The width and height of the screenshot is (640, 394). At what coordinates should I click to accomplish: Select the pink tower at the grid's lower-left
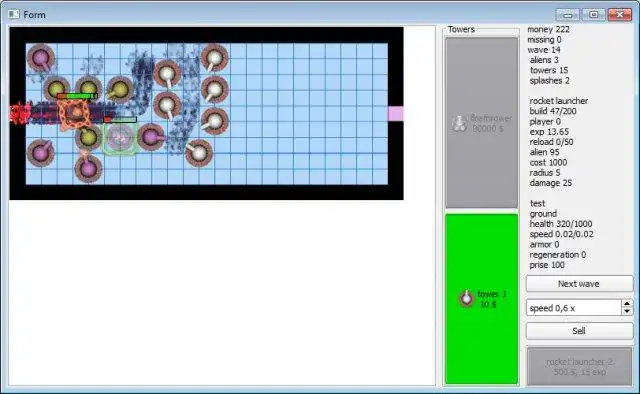[41, 153]
